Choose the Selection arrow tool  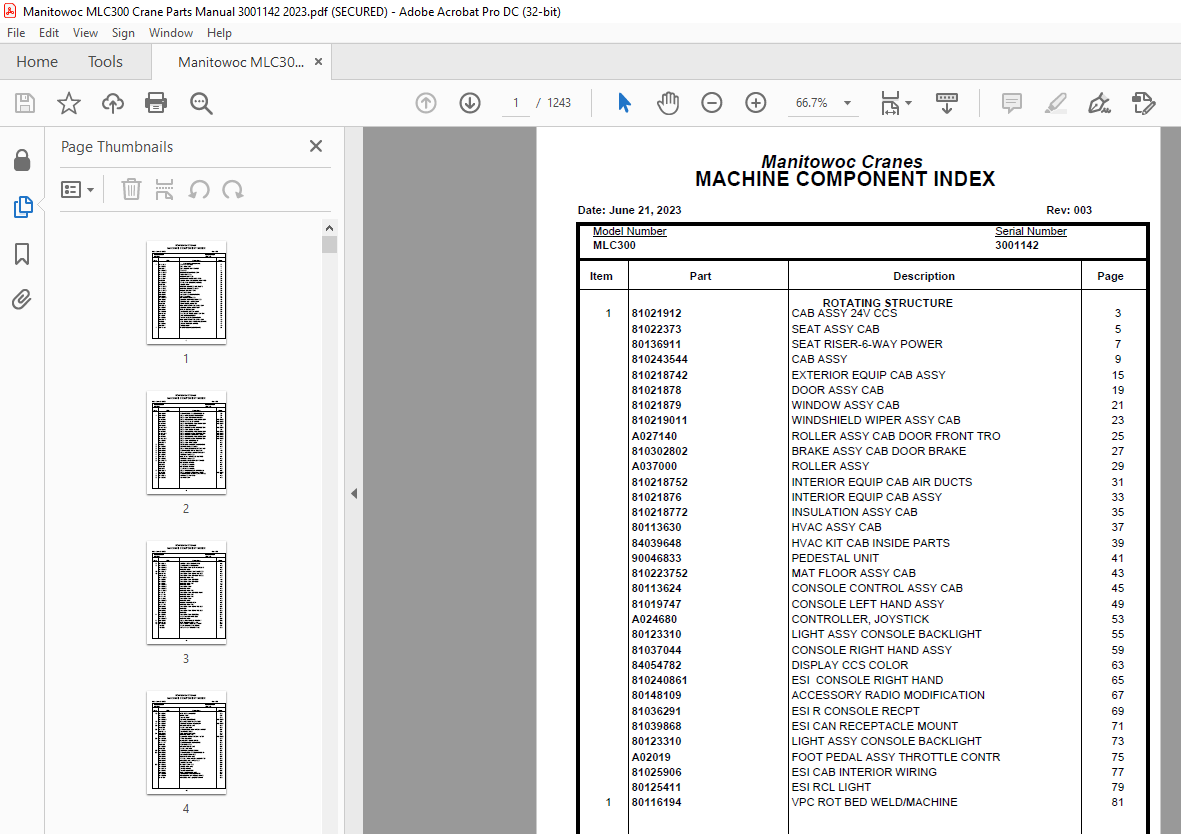[624, 102]
